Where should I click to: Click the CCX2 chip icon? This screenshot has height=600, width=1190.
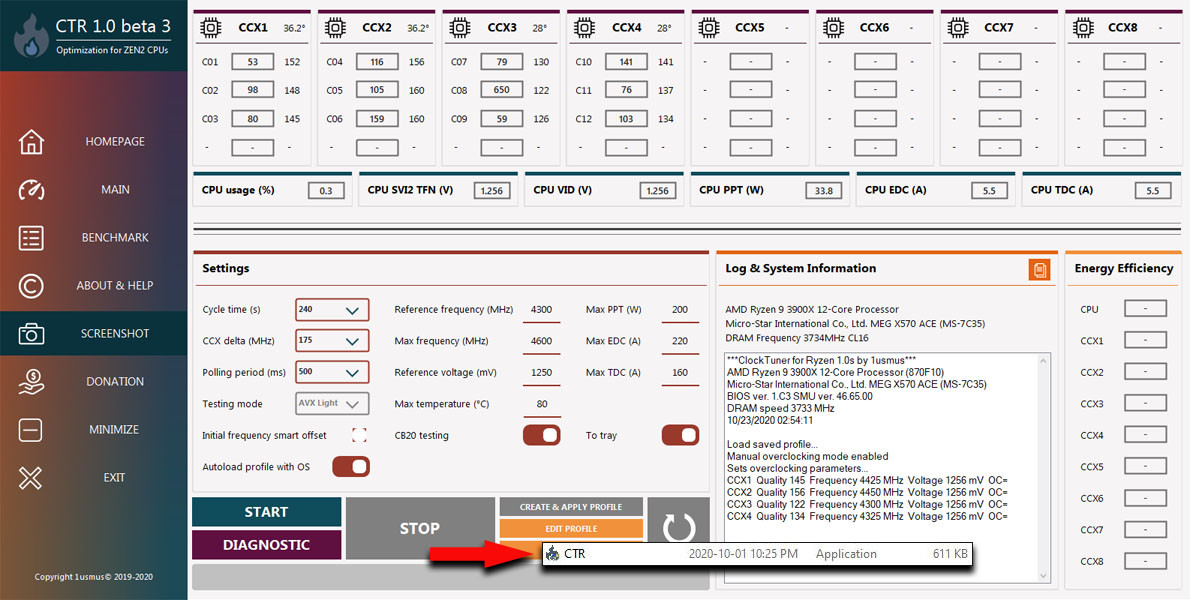pos(335,27)
